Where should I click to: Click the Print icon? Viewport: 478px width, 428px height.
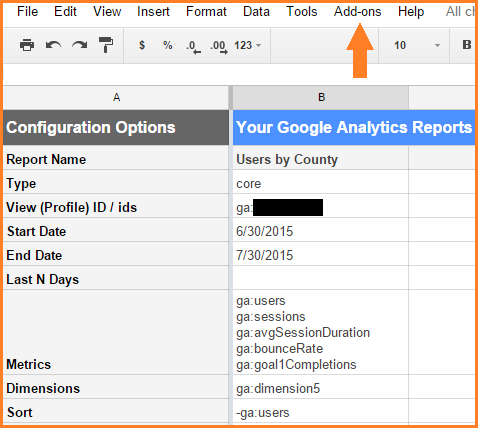(x=27, y=45)
